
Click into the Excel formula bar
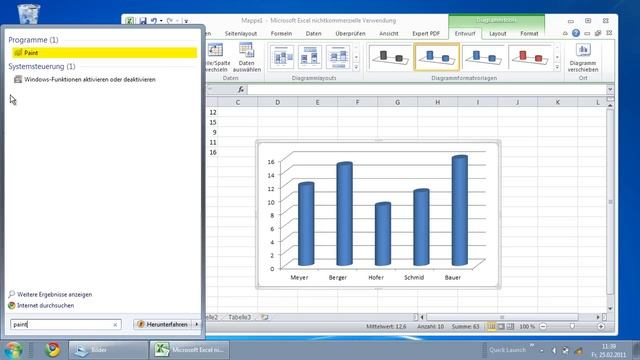426,89
